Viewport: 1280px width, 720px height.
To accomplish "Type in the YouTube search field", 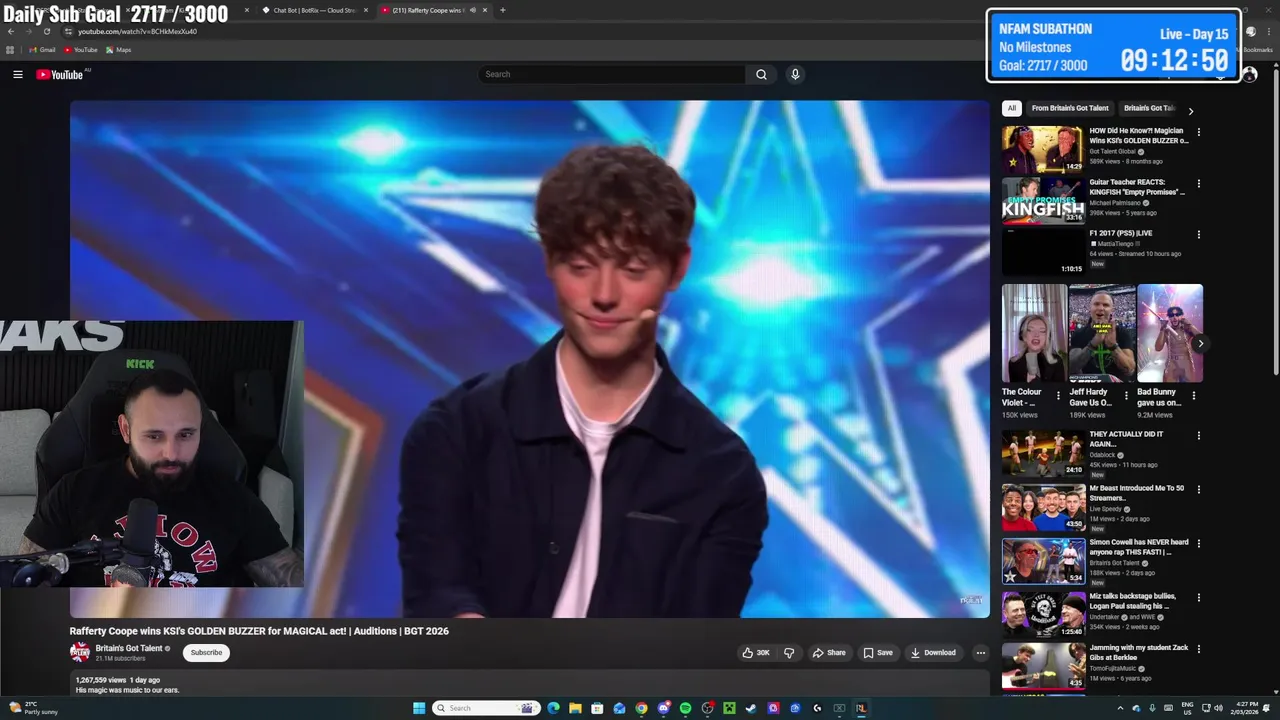I will tap(612, 74).
